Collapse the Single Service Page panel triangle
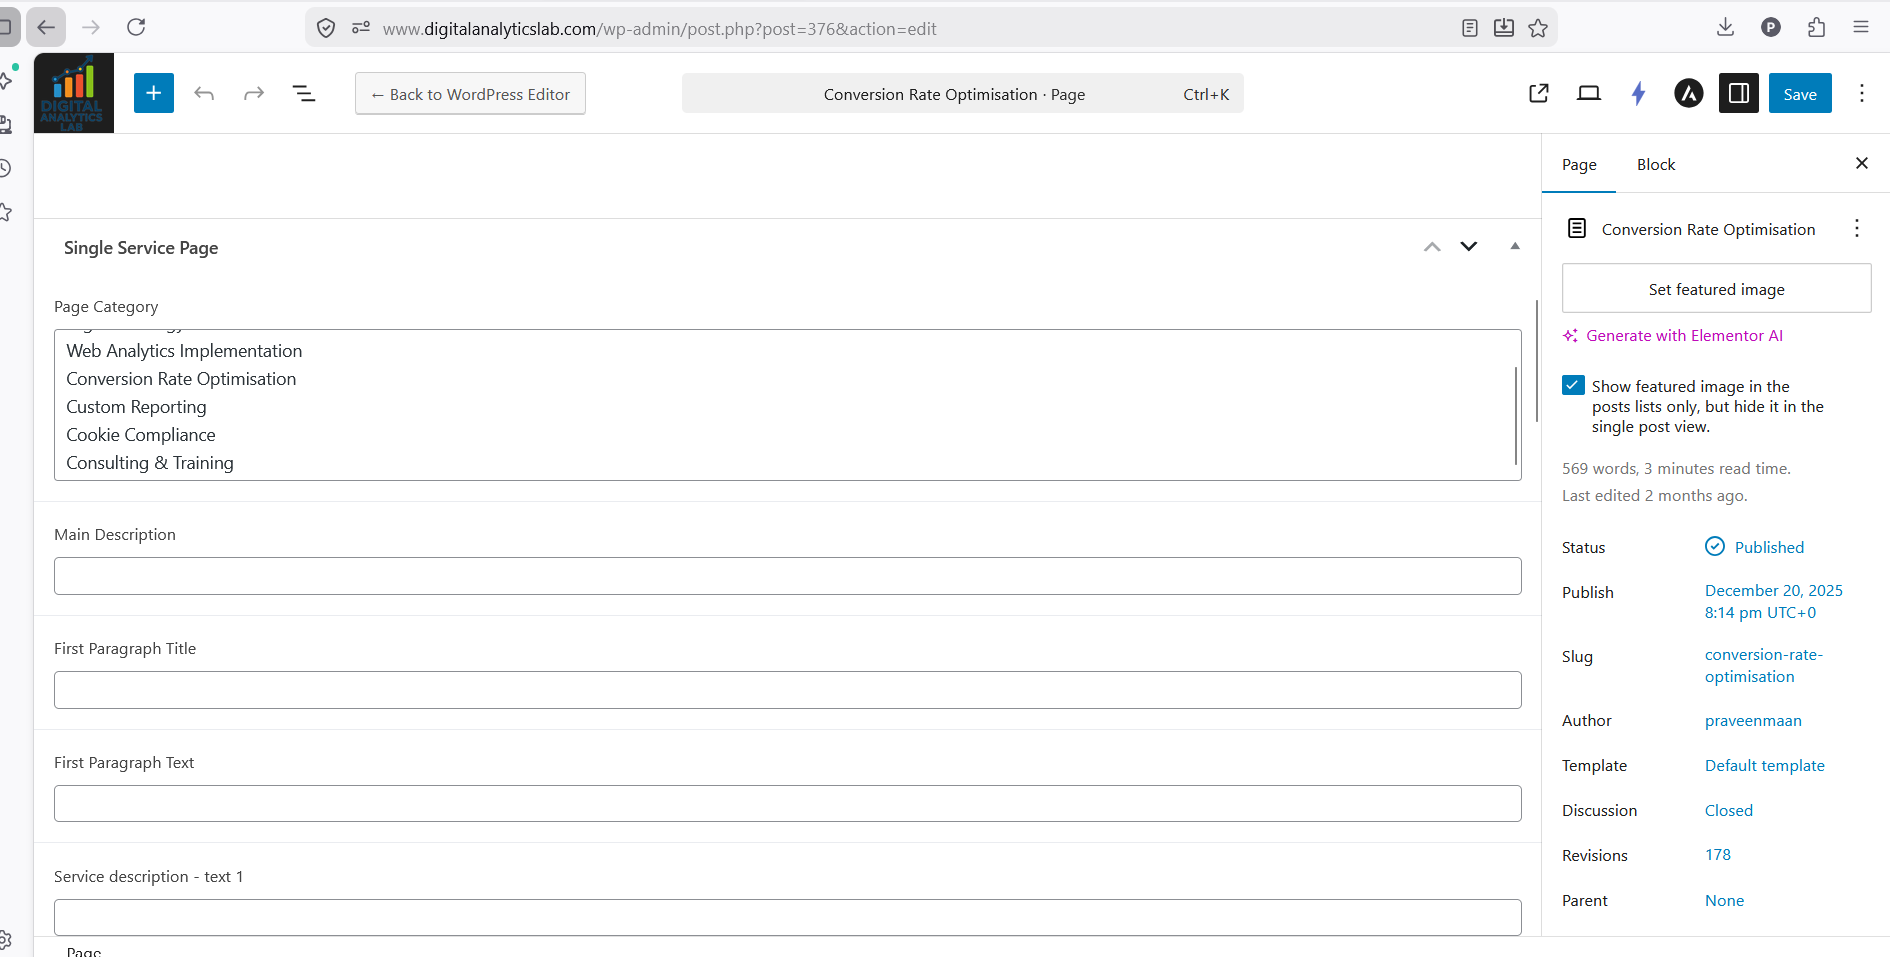The image size is (1890, 957). click(x=1515, y=246)
